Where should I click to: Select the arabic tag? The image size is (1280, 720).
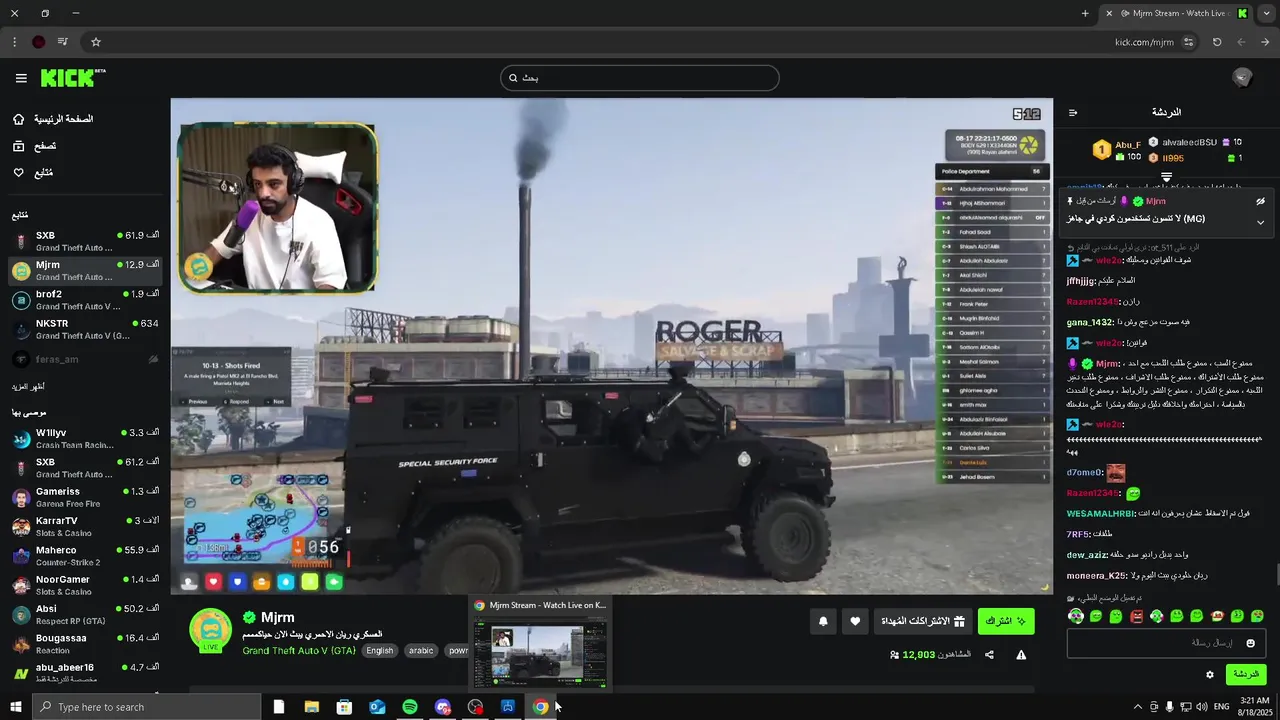click(x=421, y=650)
